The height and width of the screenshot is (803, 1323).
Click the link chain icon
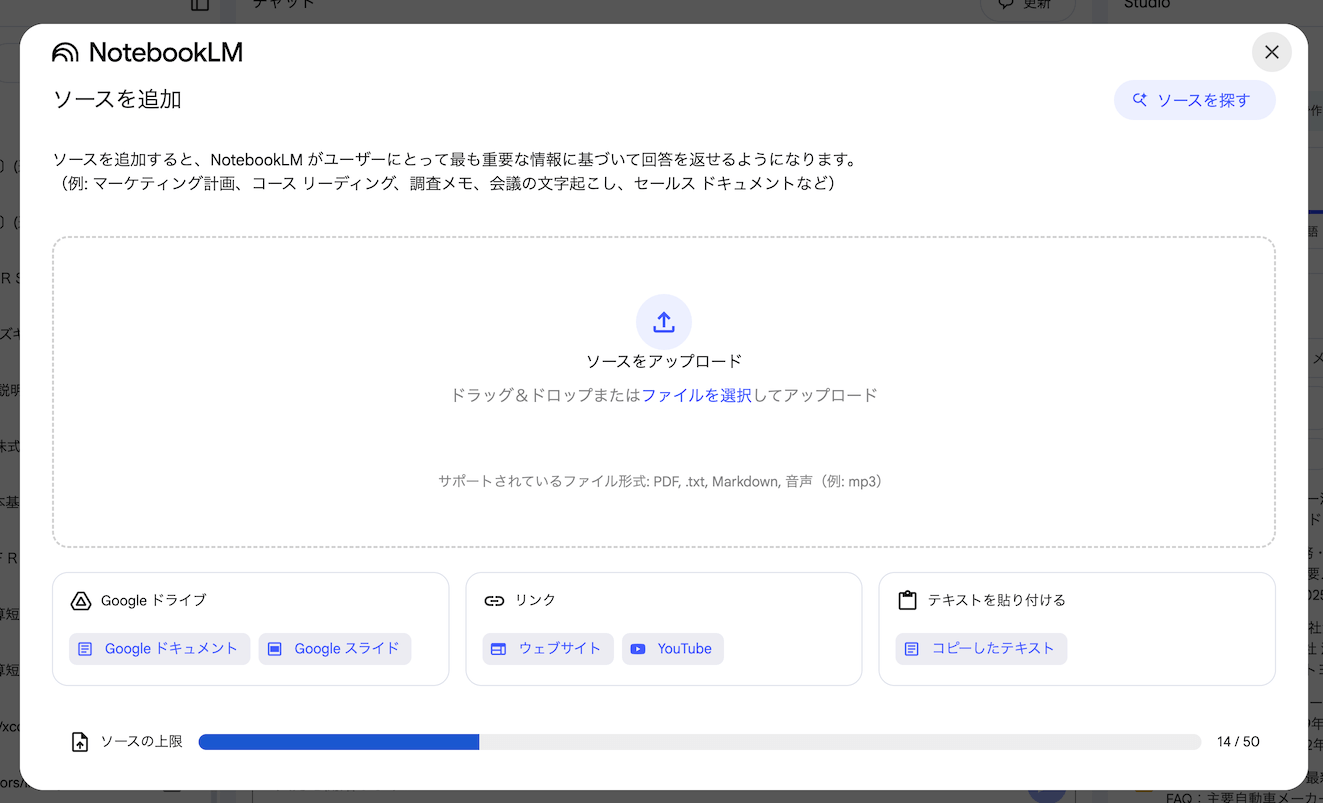pos(494,601)
